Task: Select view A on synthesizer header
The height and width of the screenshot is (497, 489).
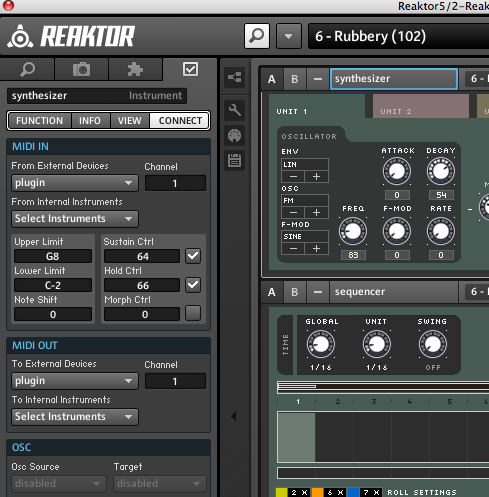Action: pyautogui.click(x=272, y=79)
